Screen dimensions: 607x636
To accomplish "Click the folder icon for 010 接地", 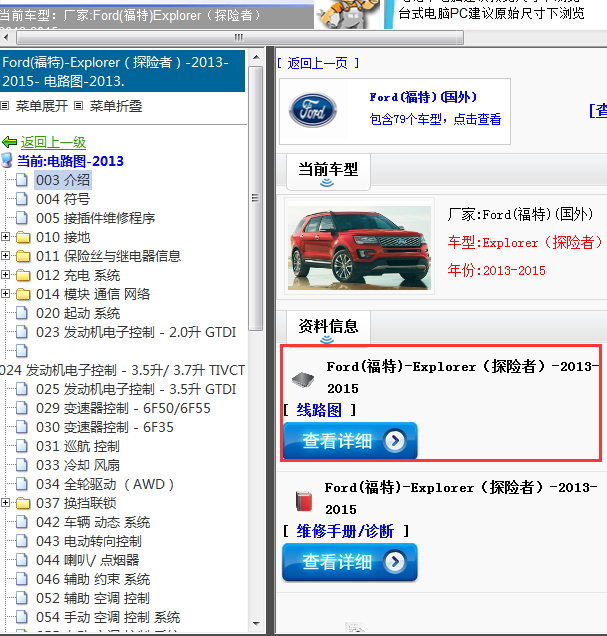I will click(23, 237).
